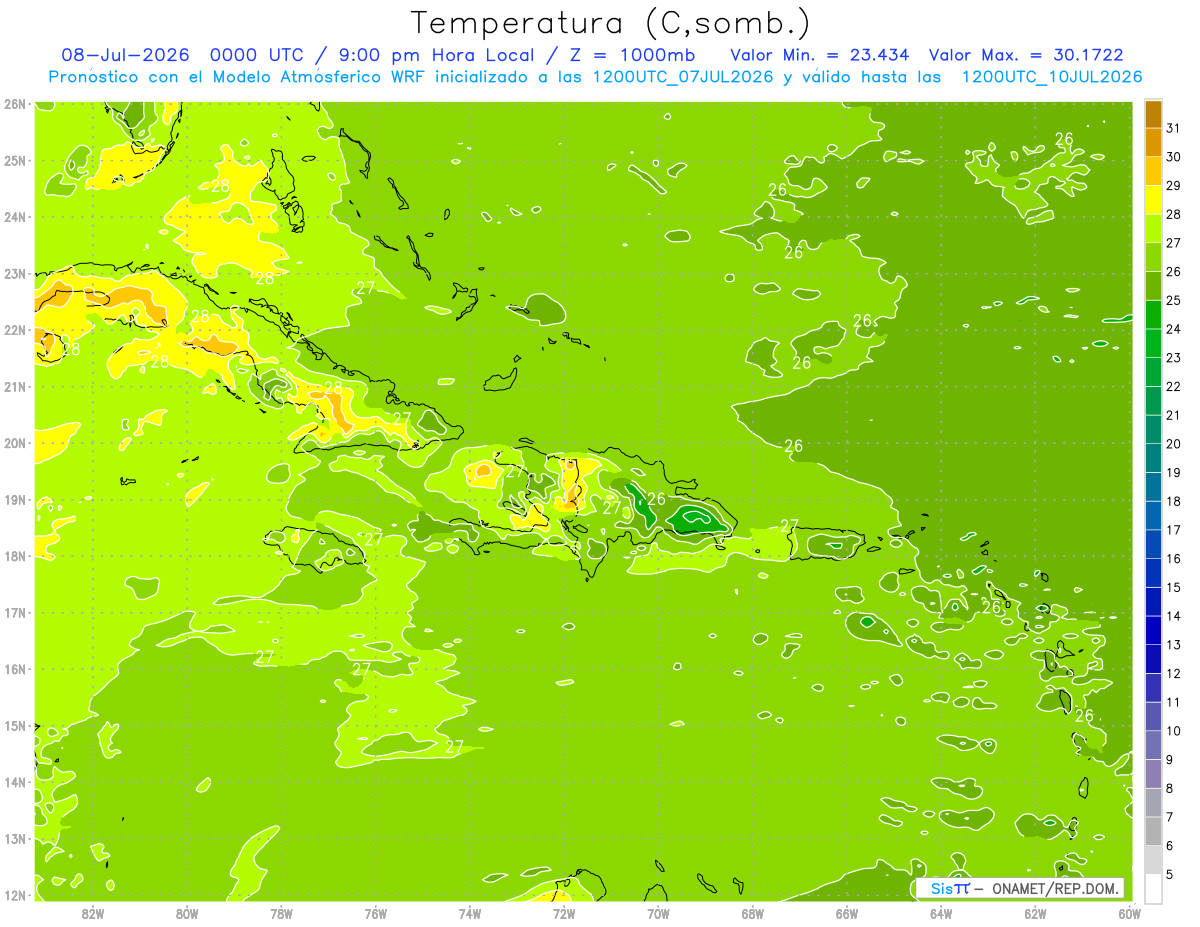The image size is (1200, 927).
Task: Click the valid-until time "1200UTC_10JUL2026"
Action: pyautogui.click(x=1052, y=77)
